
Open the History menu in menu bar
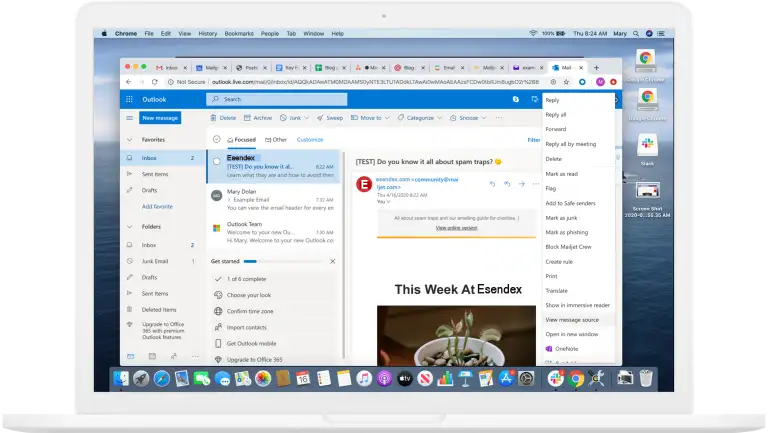(208, 34)
